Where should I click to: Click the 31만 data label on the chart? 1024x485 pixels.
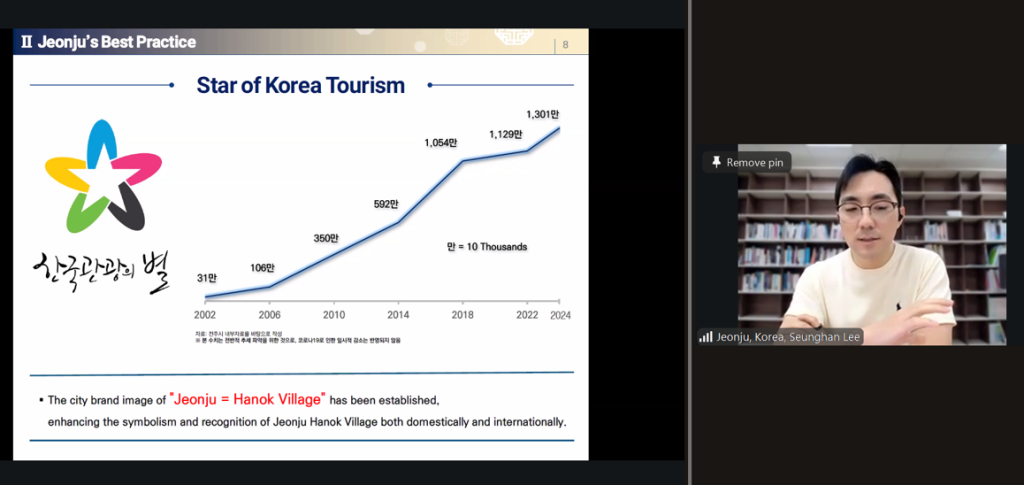(x=205, y=278)
